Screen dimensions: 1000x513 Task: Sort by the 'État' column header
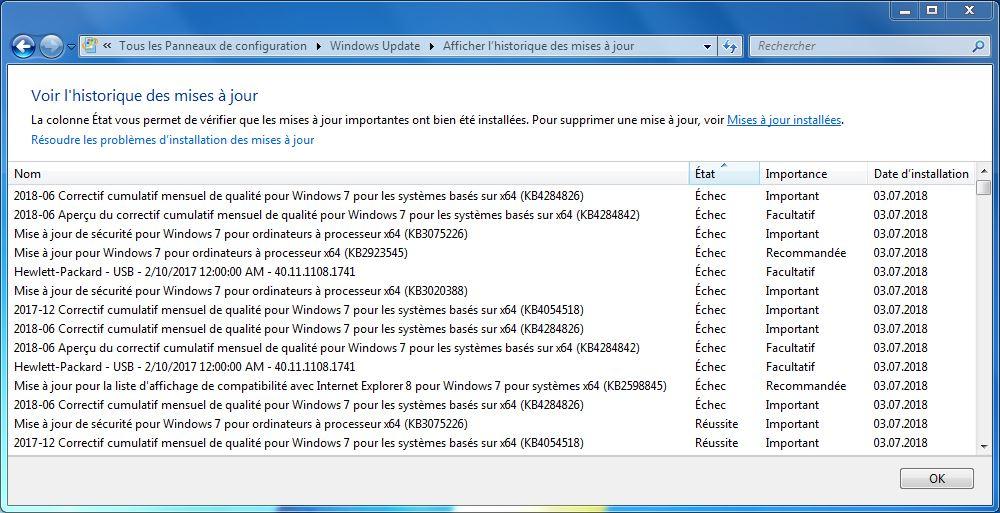tap(724, 174)
